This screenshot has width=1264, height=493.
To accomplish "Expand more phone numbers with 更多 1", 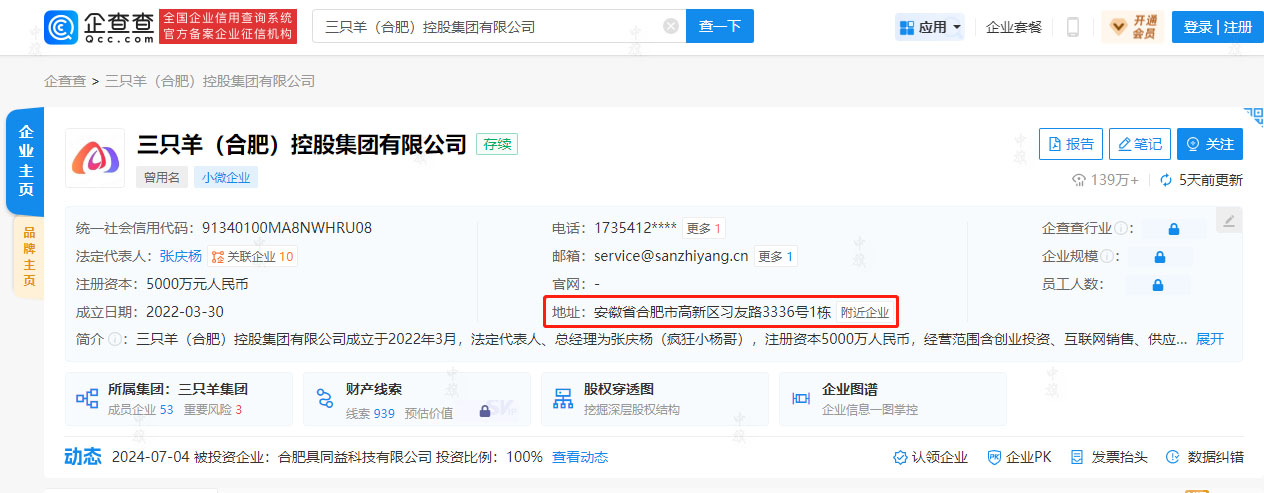I will click(705, 228).
